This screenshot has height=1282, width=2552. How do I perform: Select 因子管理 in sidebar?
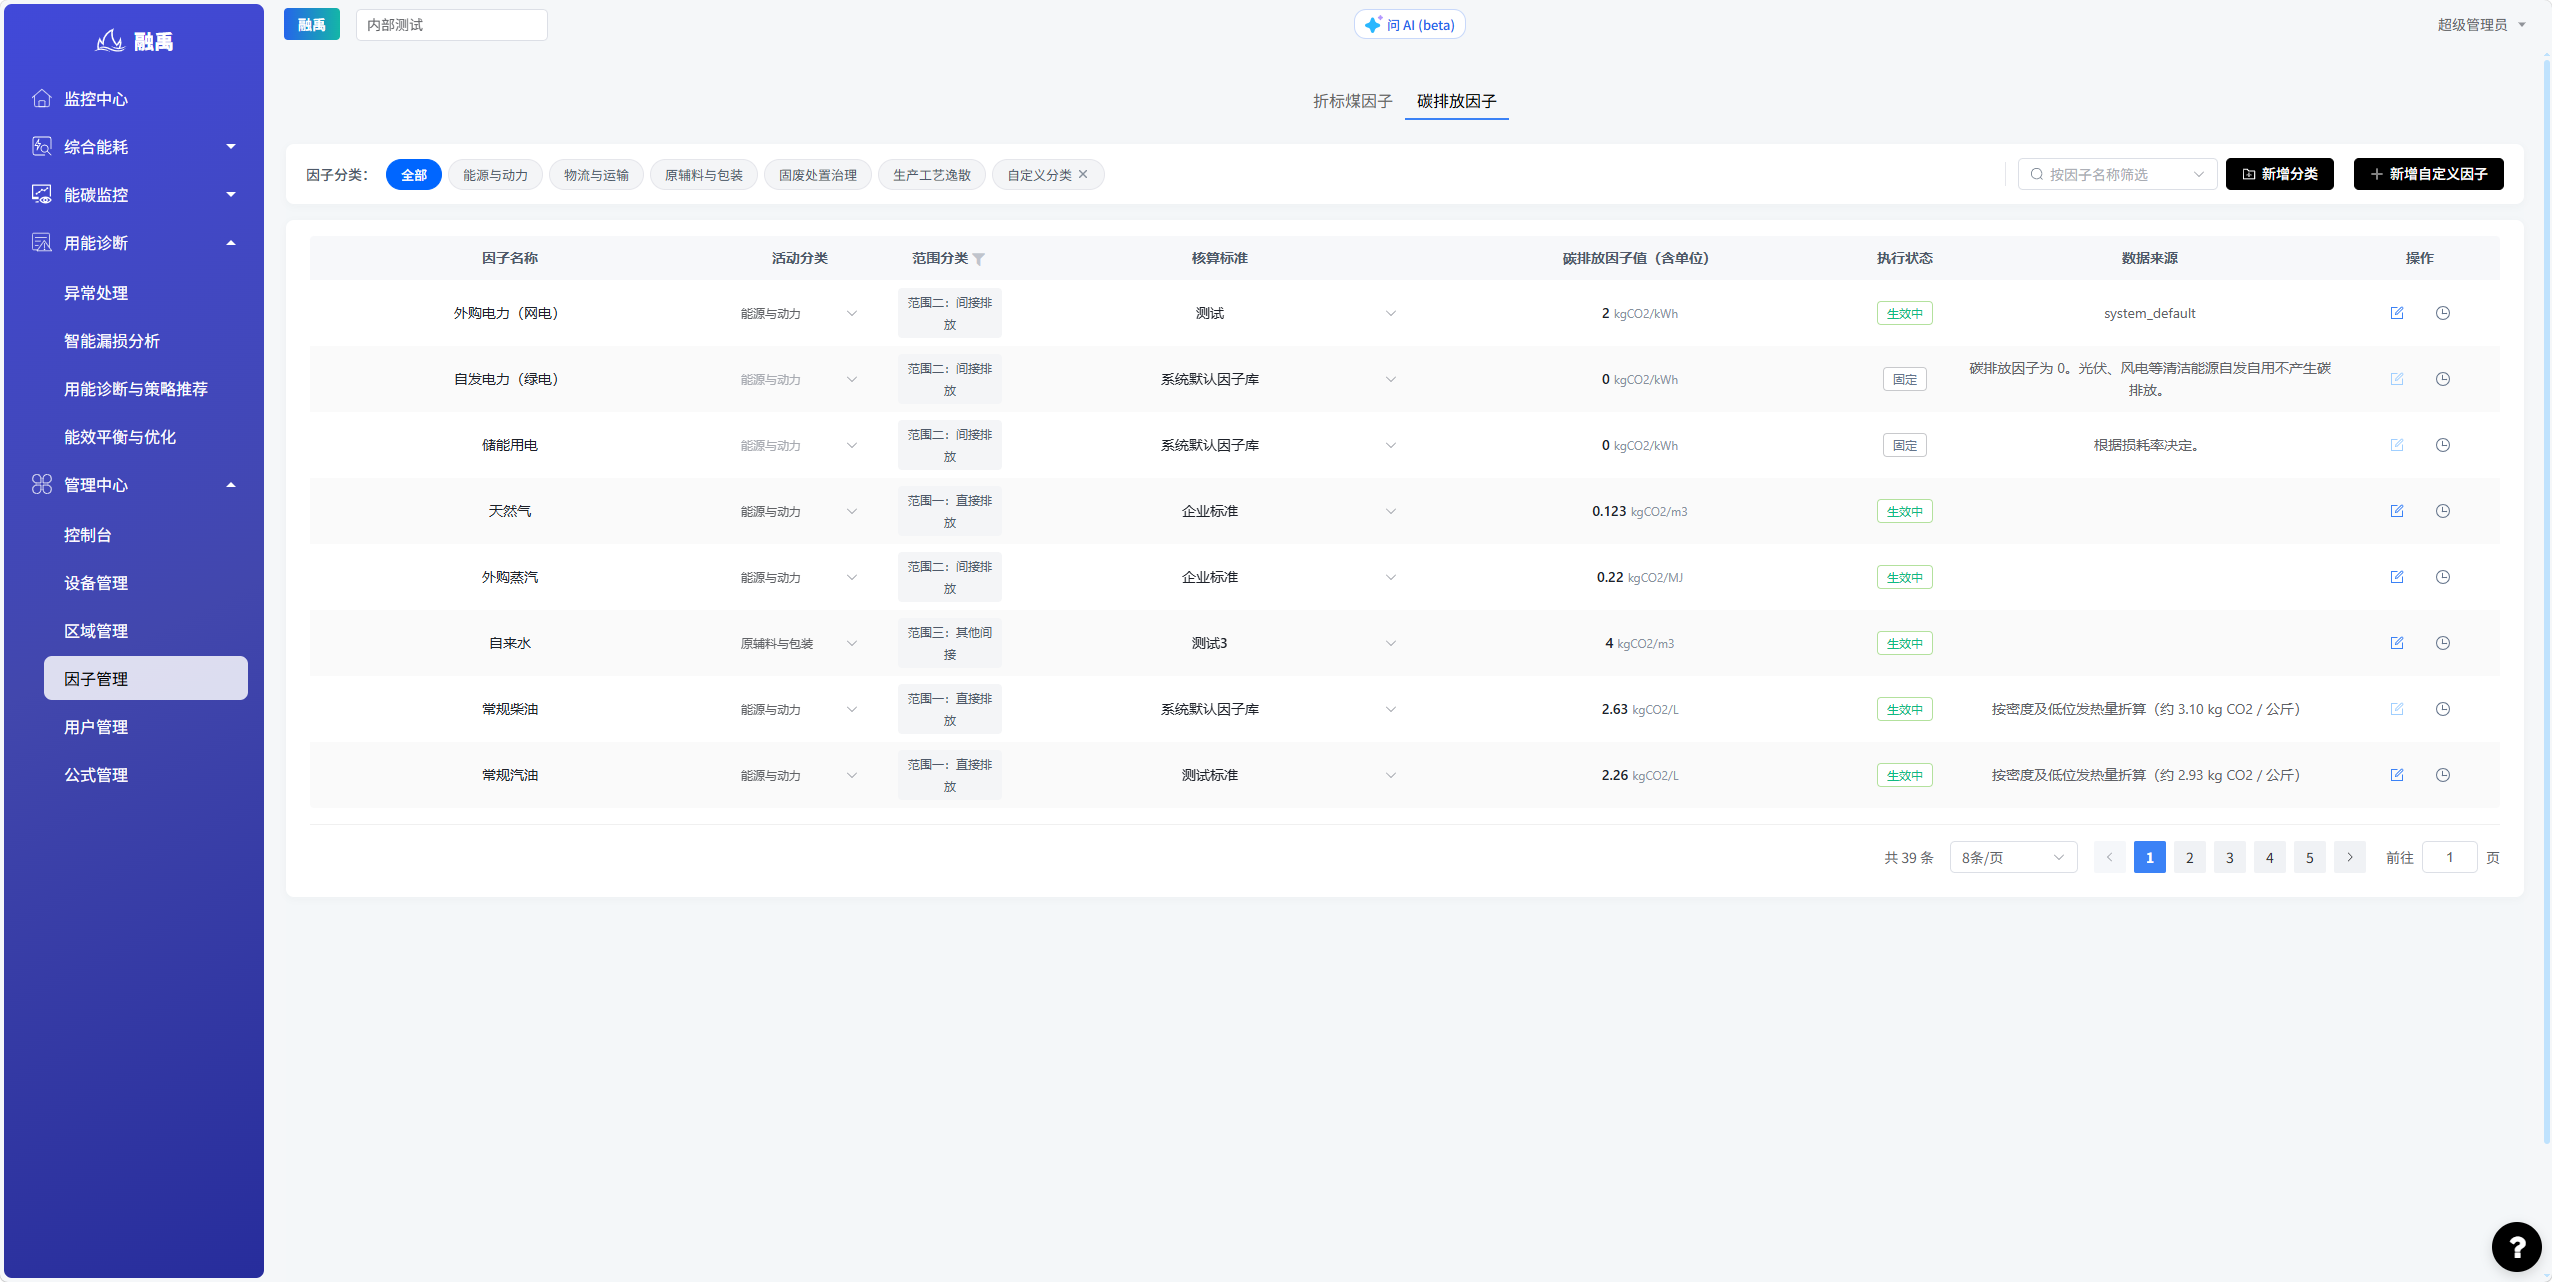pyautogui.click(x=146, y=678)
